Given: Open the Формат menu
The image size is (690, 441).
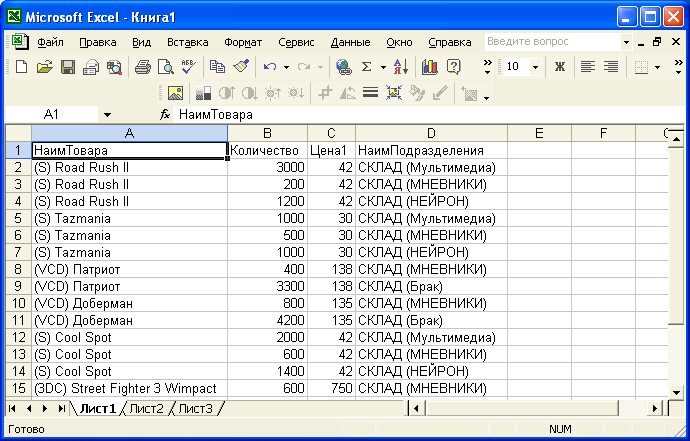Looking at the screenshot, I should [243, 42].
